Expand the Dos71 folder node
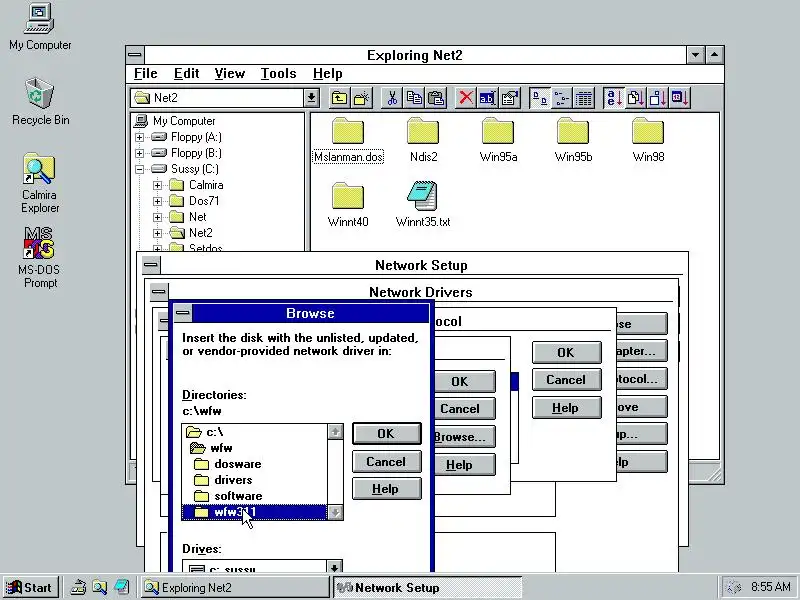The width and height of the screenshot is (800, 600). tap(157, 201)
